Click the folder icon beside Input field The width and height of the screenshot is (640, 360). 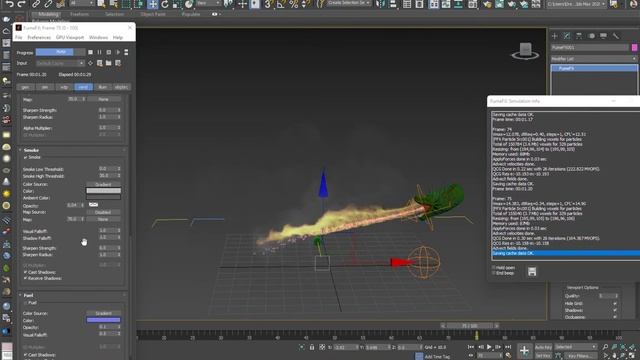(x=109, y=63)
